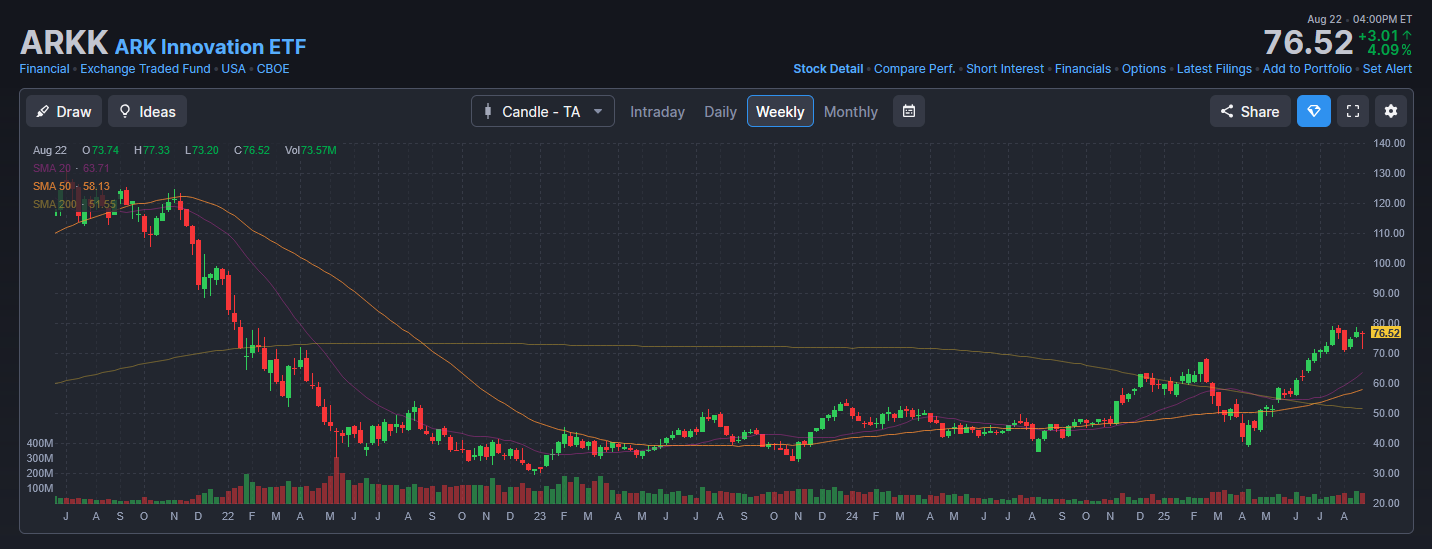Click the 140.00 price axis label
1432x549 pixels.
[1390, 143]
